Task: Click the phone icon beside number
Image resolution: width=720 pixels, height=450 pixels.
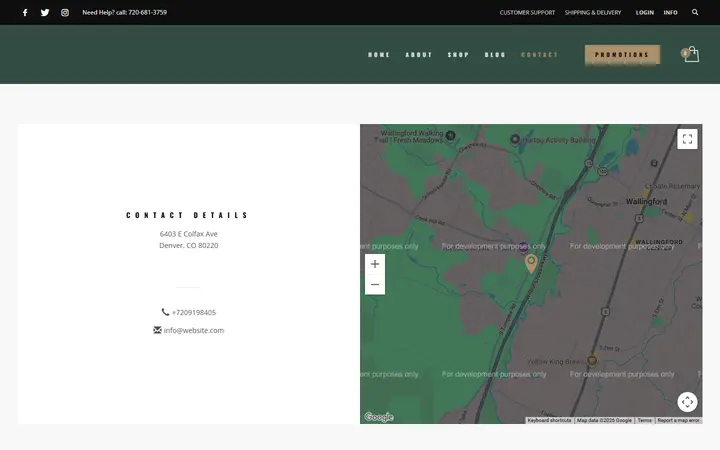Action: [x=165, y=312]
